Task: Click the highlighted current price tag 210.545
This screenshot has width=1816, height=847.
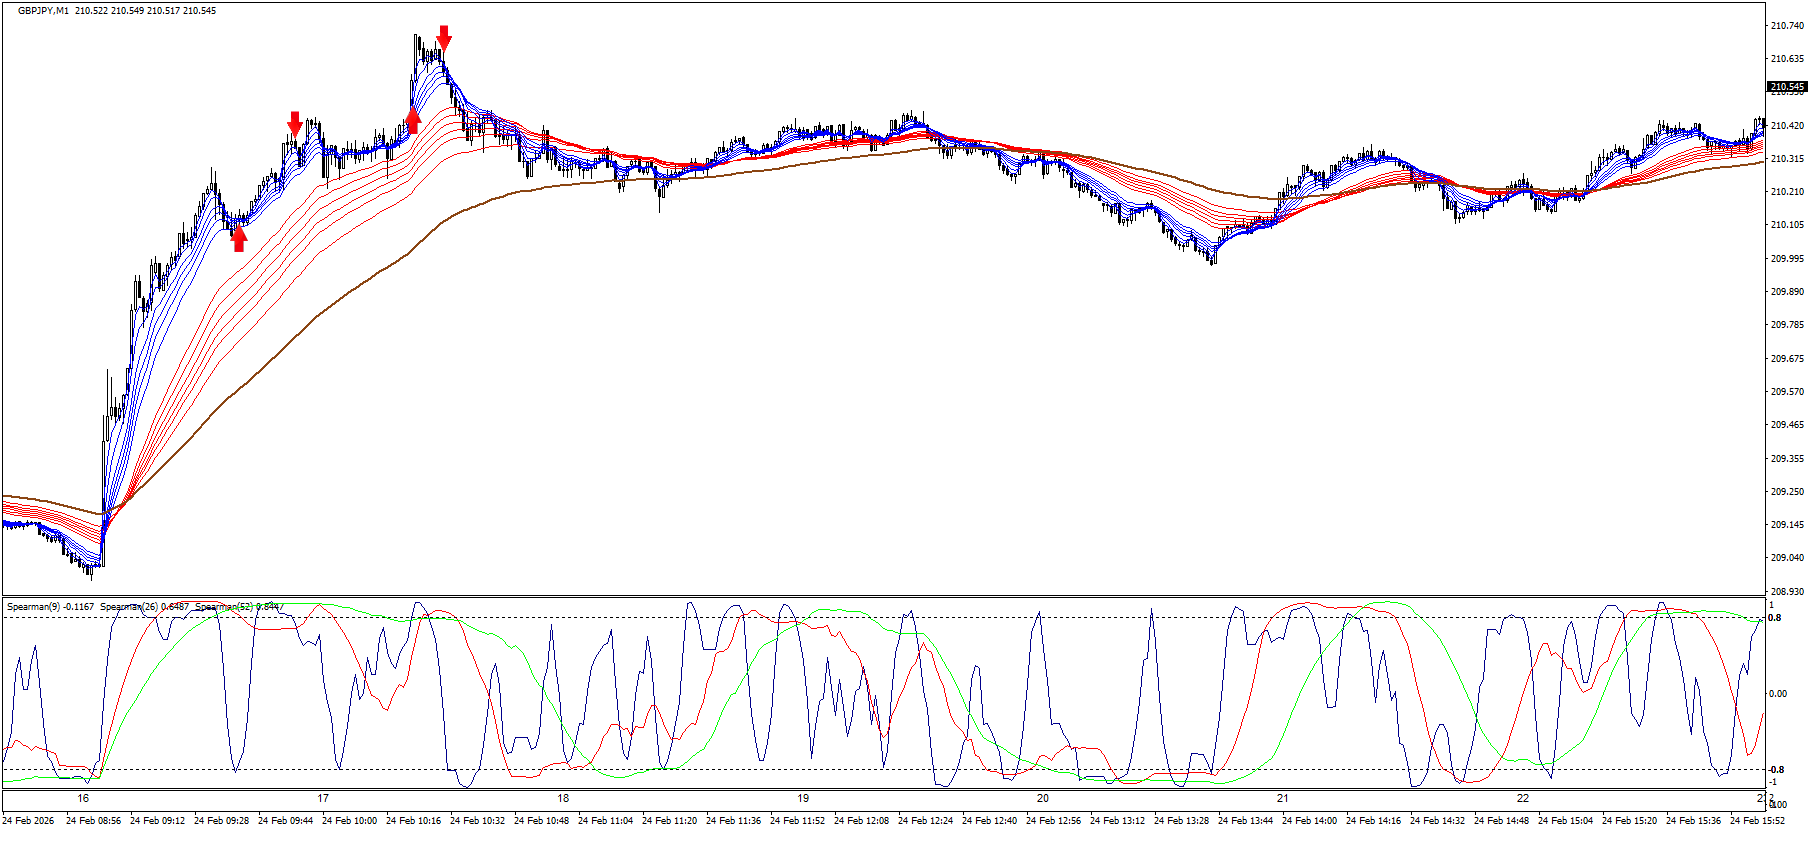Action: (1787, 87)
